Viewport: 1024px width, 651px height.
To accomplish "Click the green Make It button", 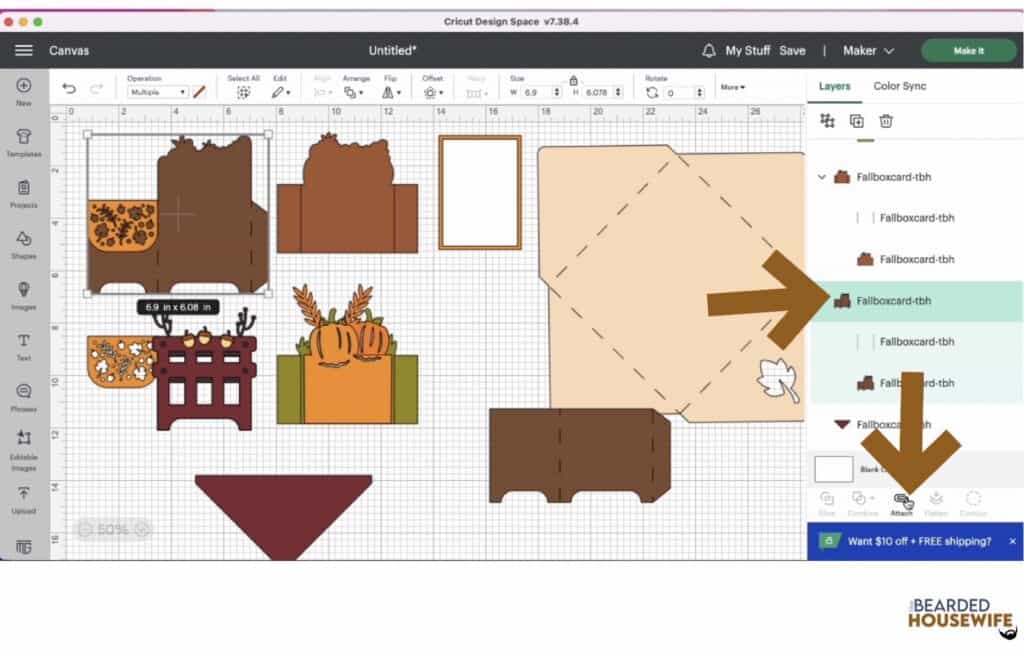I will [x=967, y=50].
